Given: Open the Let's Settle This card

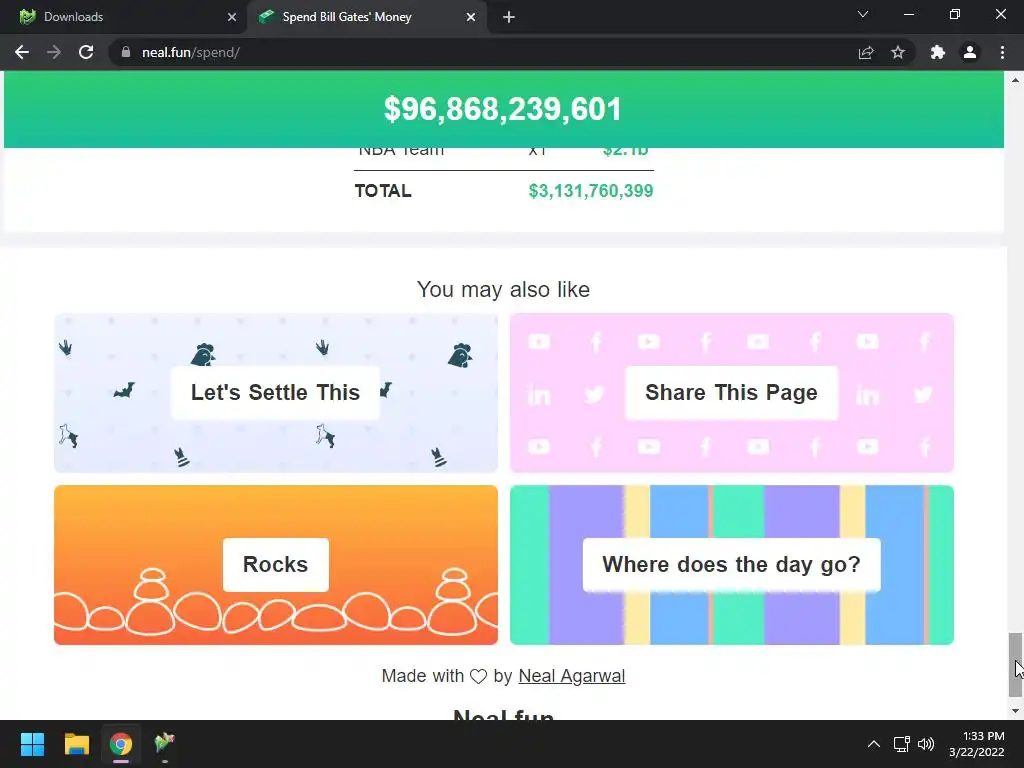Looking at the screenshot, I should (x=276, y=392).
